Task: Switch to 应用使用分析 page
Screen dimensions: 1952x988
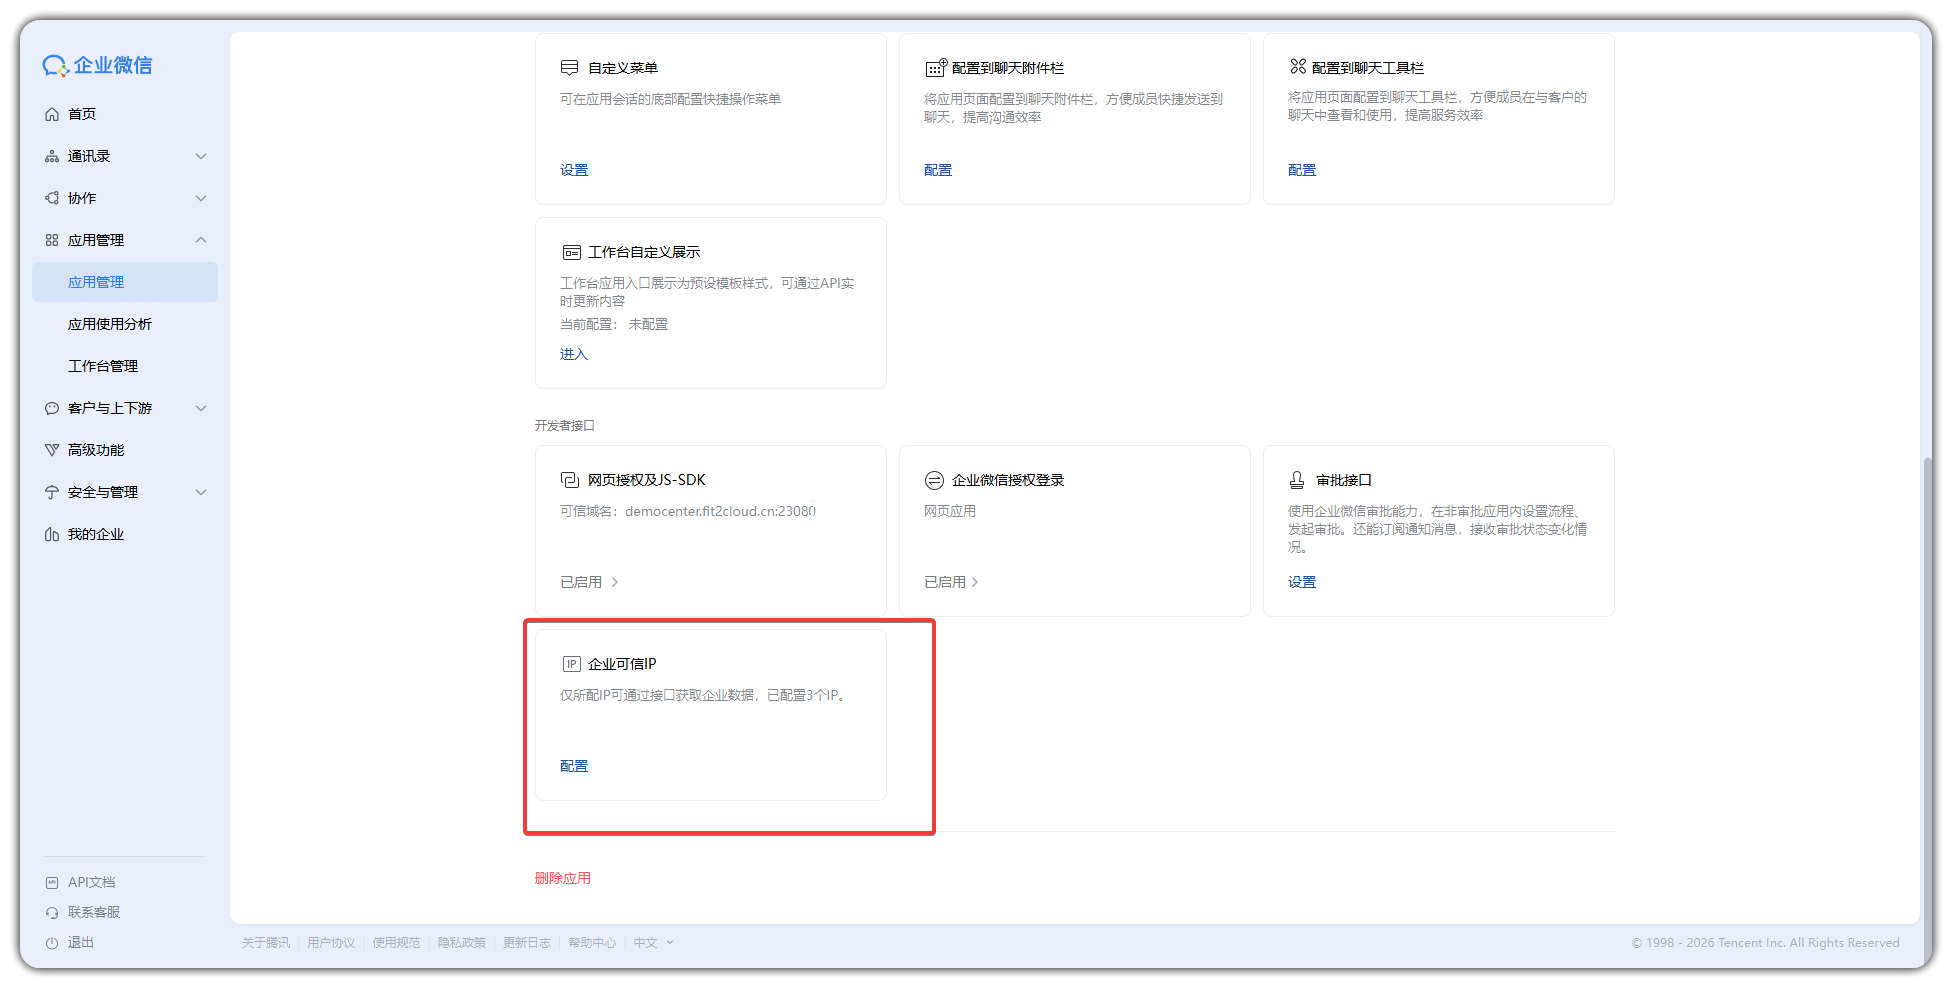Action: [x=110, y=323]
